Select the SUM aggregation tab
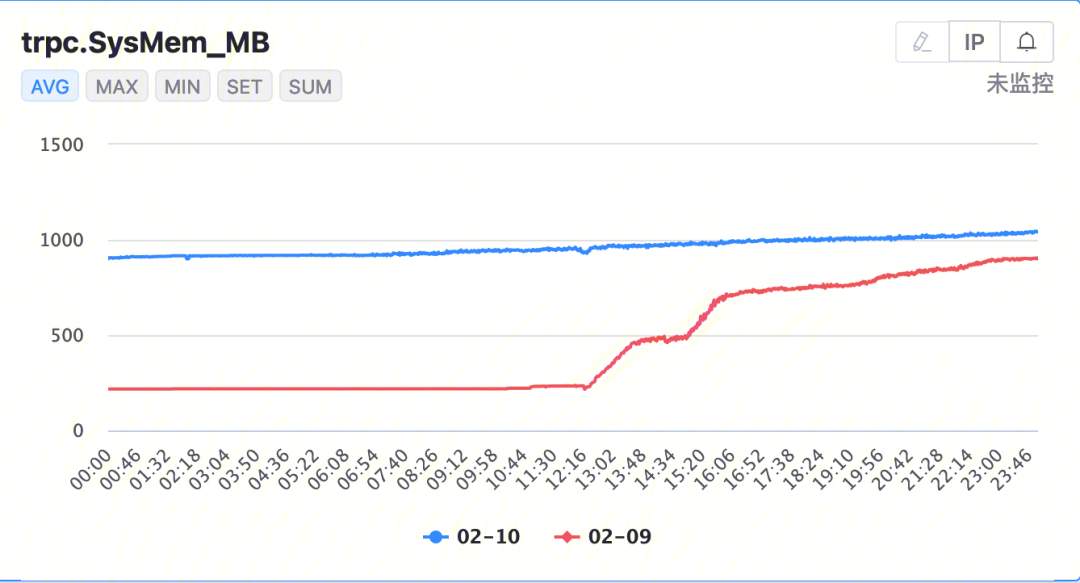The image size is (1080, 583). (x=310, y=86)
